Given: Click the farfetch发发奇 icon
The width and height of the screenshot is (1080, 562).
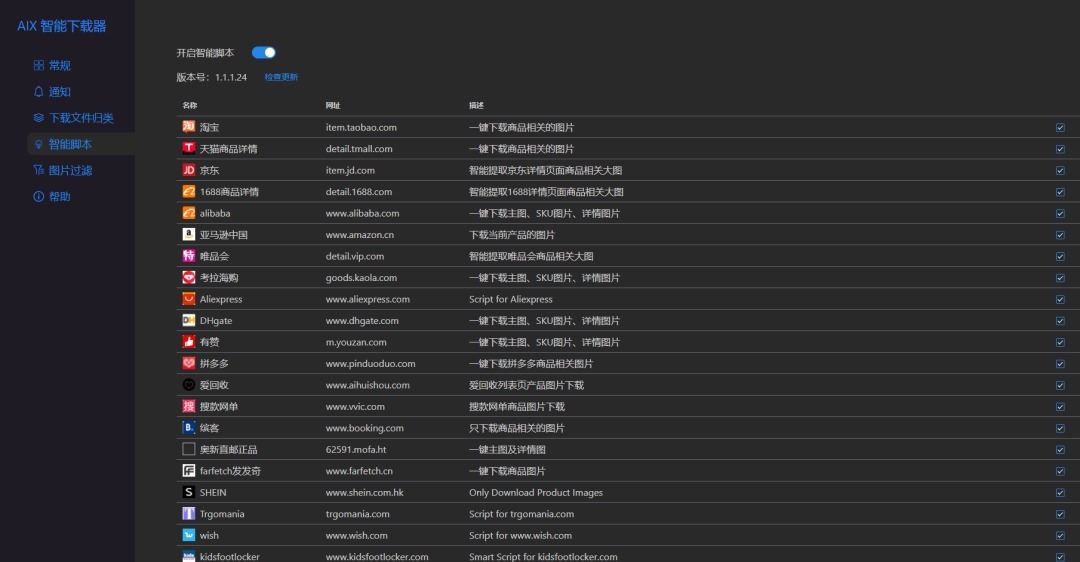Looking at the screenshot, I should click(x=188, y=471).
